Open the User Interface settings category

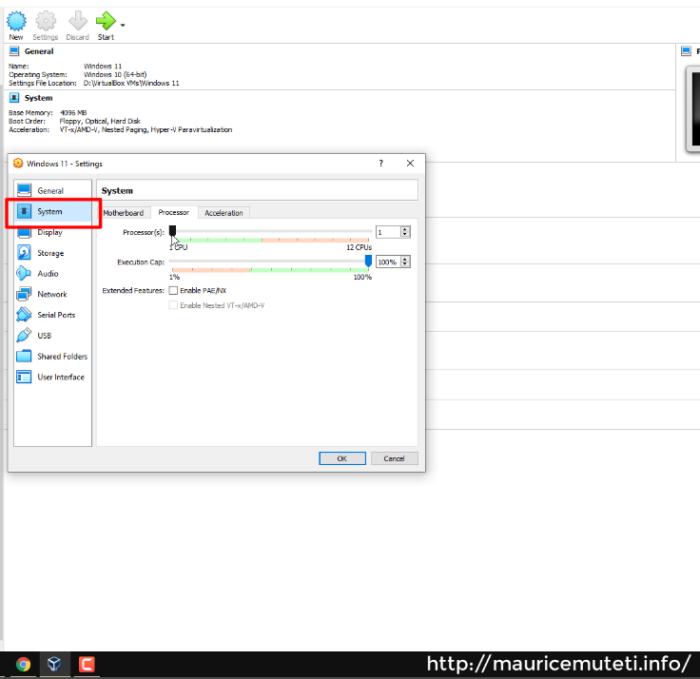(53, 377)
